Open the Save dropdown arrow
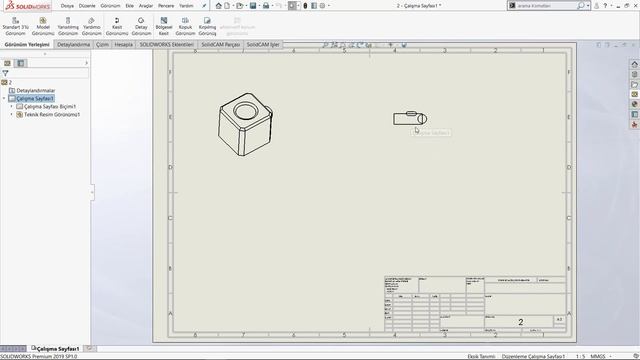 [259, 6]
